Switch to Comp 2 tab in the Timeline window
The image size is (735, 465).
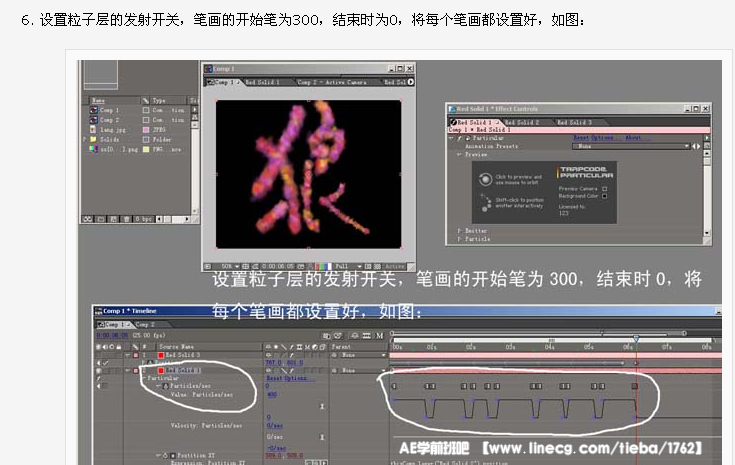pyautogui.click(x=145, y=324)
